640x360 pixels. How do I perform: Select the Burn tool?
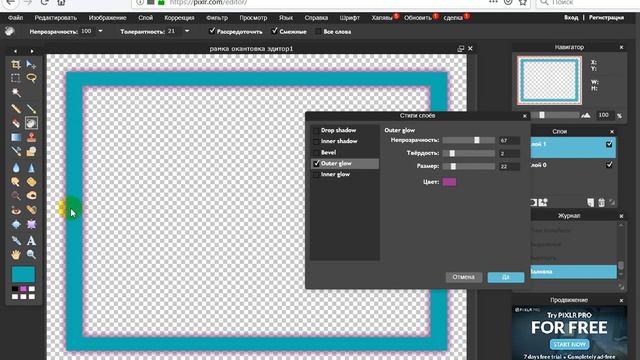tap(31, 196)
